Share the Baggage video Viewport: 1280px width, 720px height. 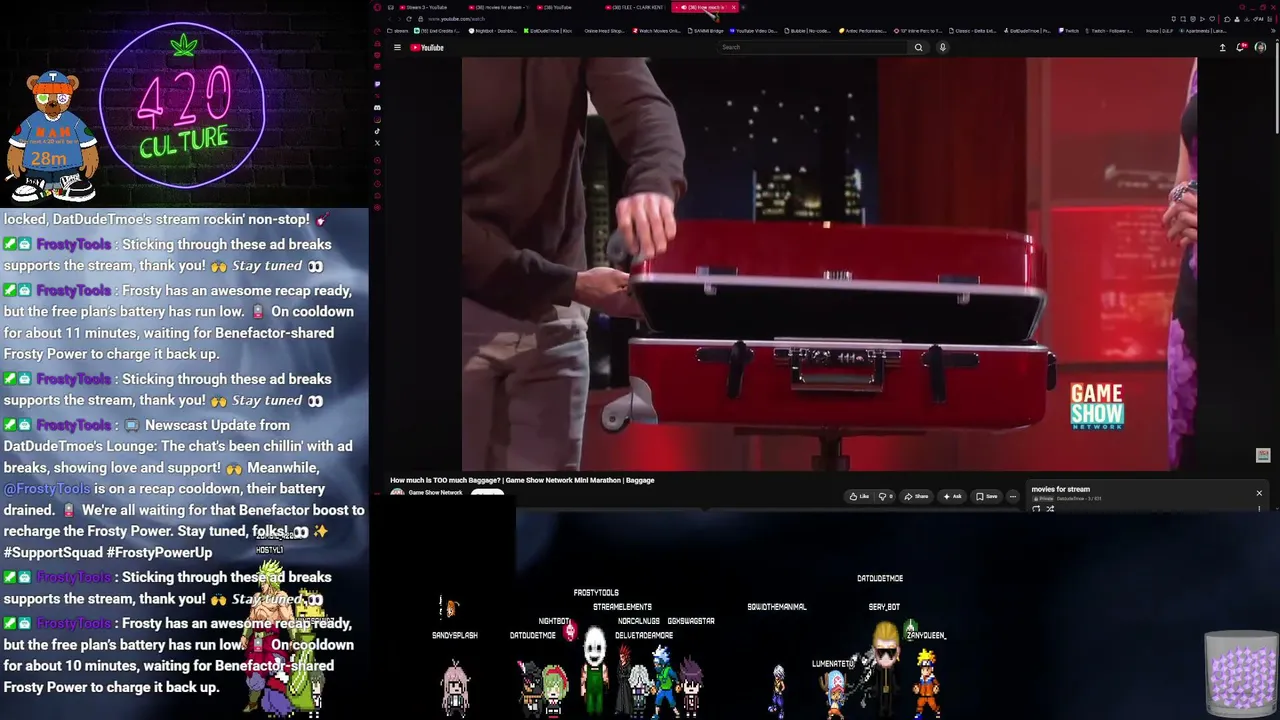(x=916, y=496)
